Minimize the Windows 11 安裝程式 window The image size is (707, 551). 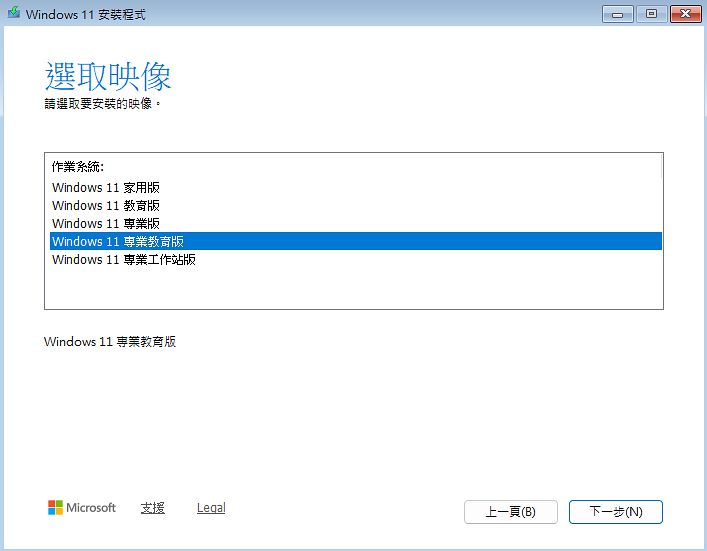617,14
